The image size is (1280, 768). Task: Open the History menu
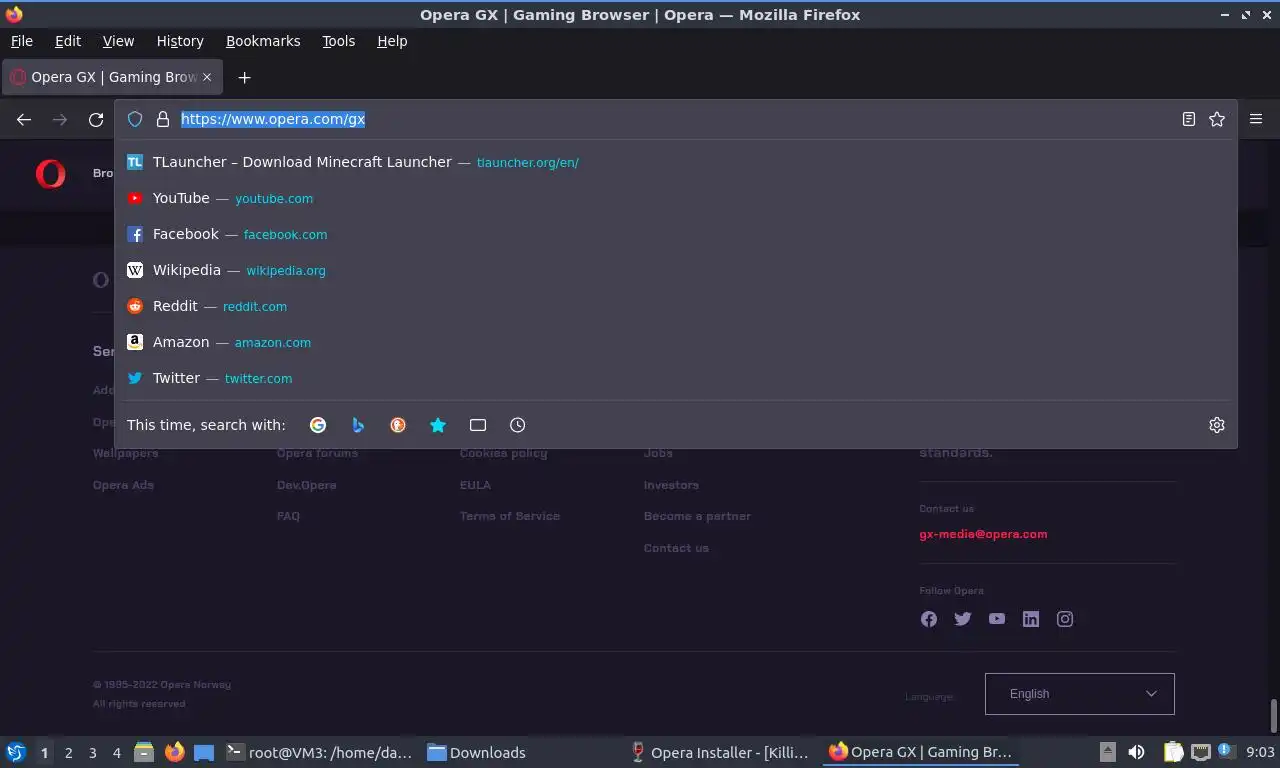(180, 41)
